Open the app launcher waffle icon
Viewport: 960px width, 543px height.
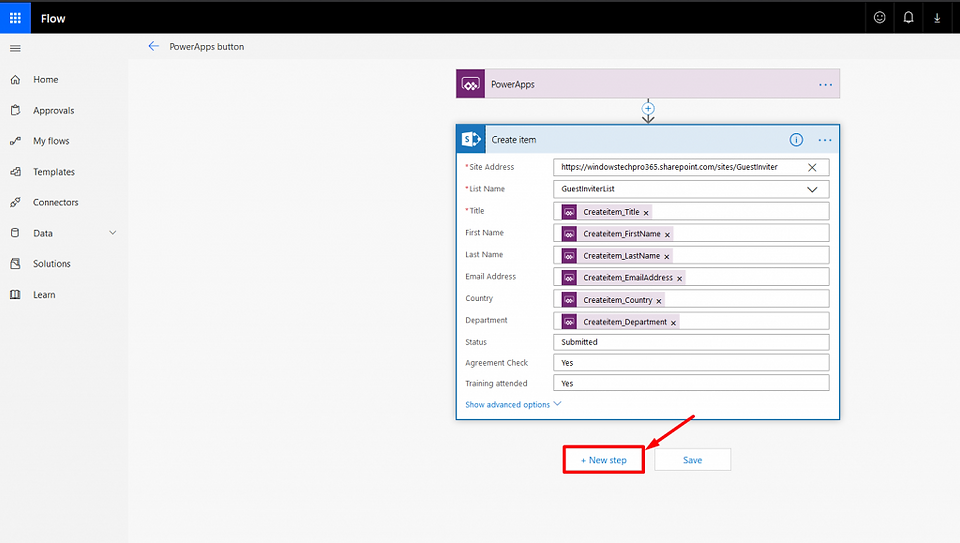coord(15,18)
